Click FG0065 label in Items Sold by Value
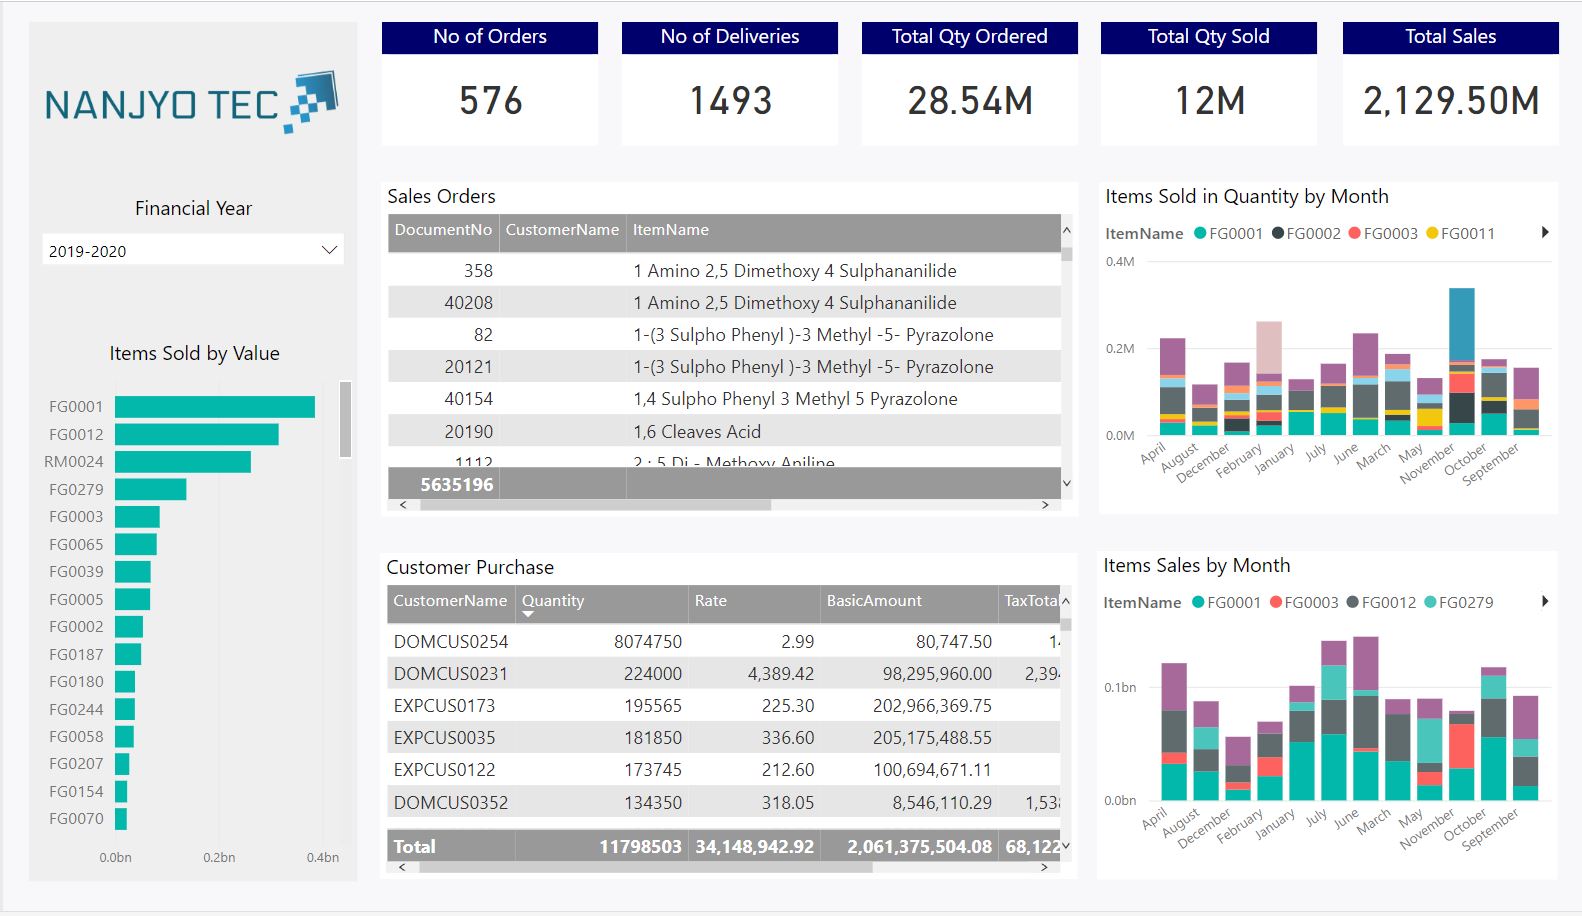1582x916 pixels. click(76, 544)
